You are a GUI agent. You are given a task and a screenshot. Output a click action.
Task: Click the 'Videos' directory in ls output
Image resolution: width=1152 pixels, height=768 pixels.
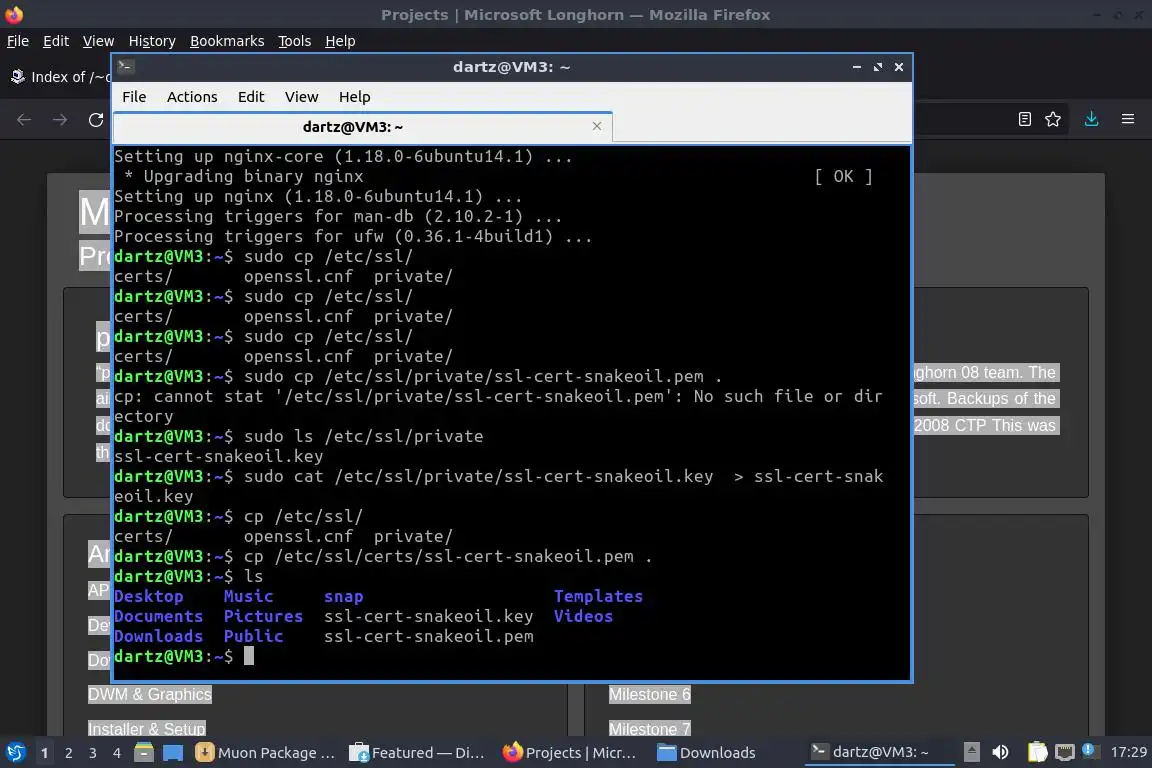(583, 617)
